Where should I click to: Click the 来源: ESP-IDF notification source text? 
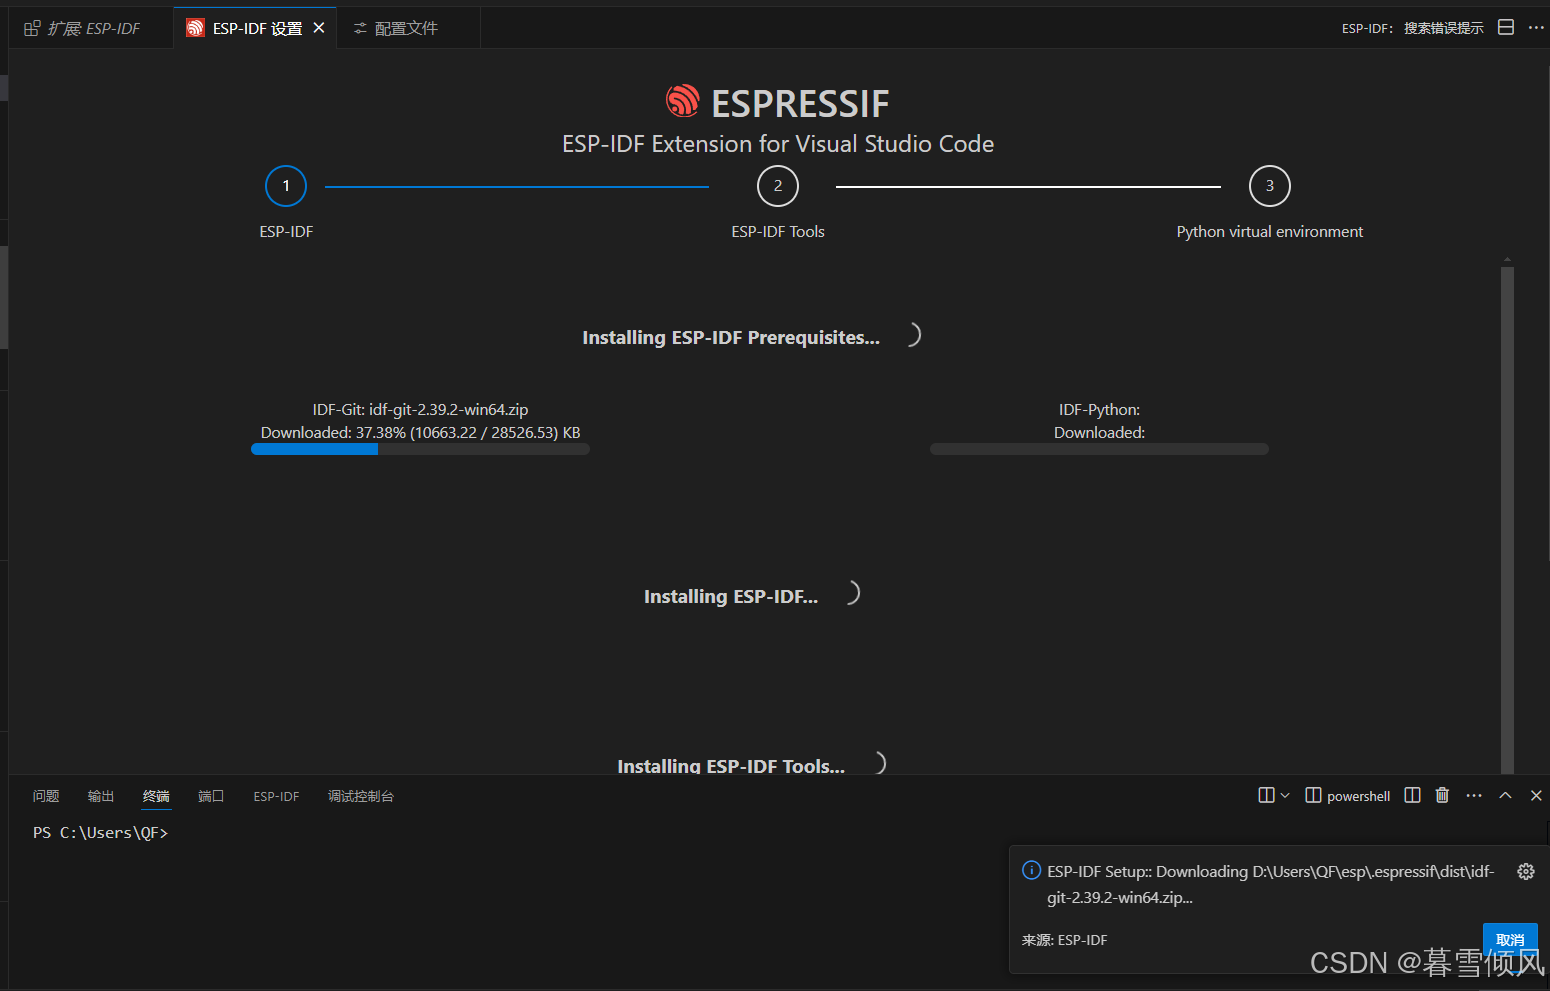click(x=1064, y=940)
